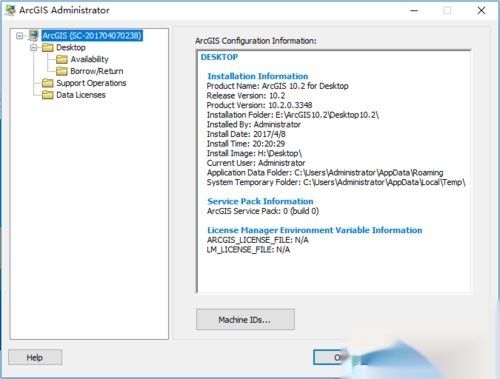
Task: Select the Availability tree item
Action: [89, 59]
